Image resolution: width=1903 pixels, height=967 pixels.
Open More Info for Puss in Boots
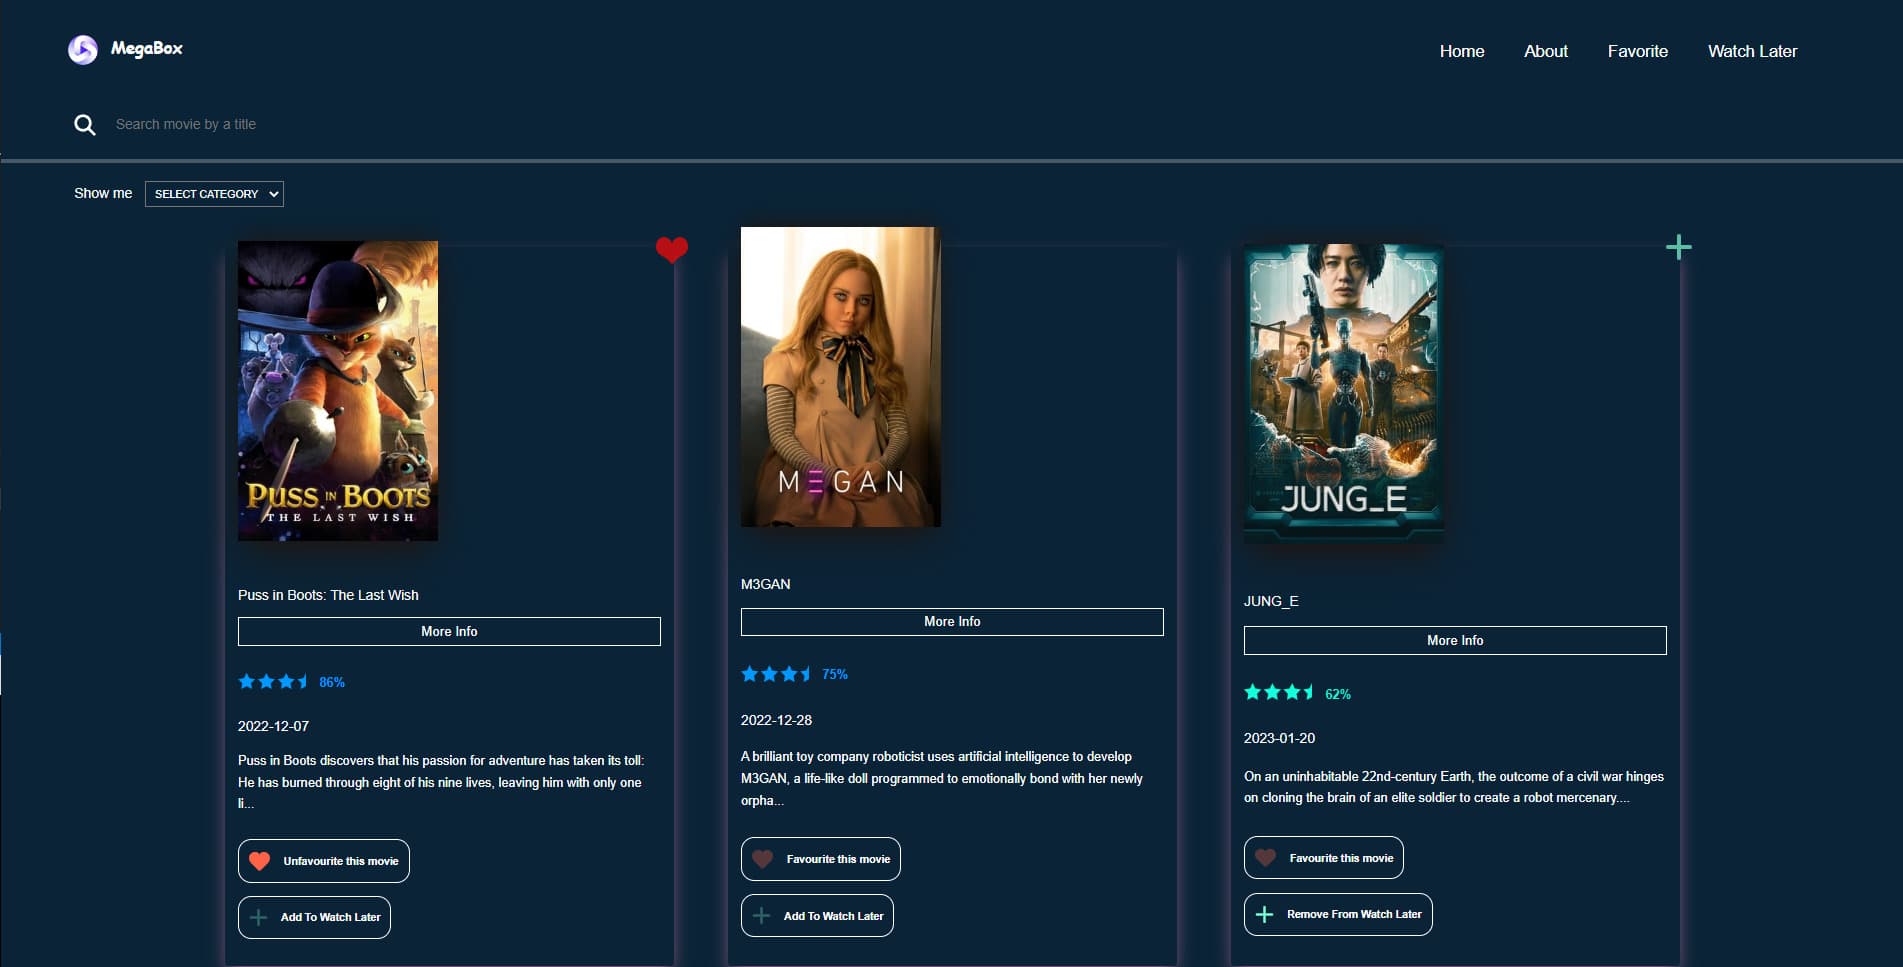449,631
